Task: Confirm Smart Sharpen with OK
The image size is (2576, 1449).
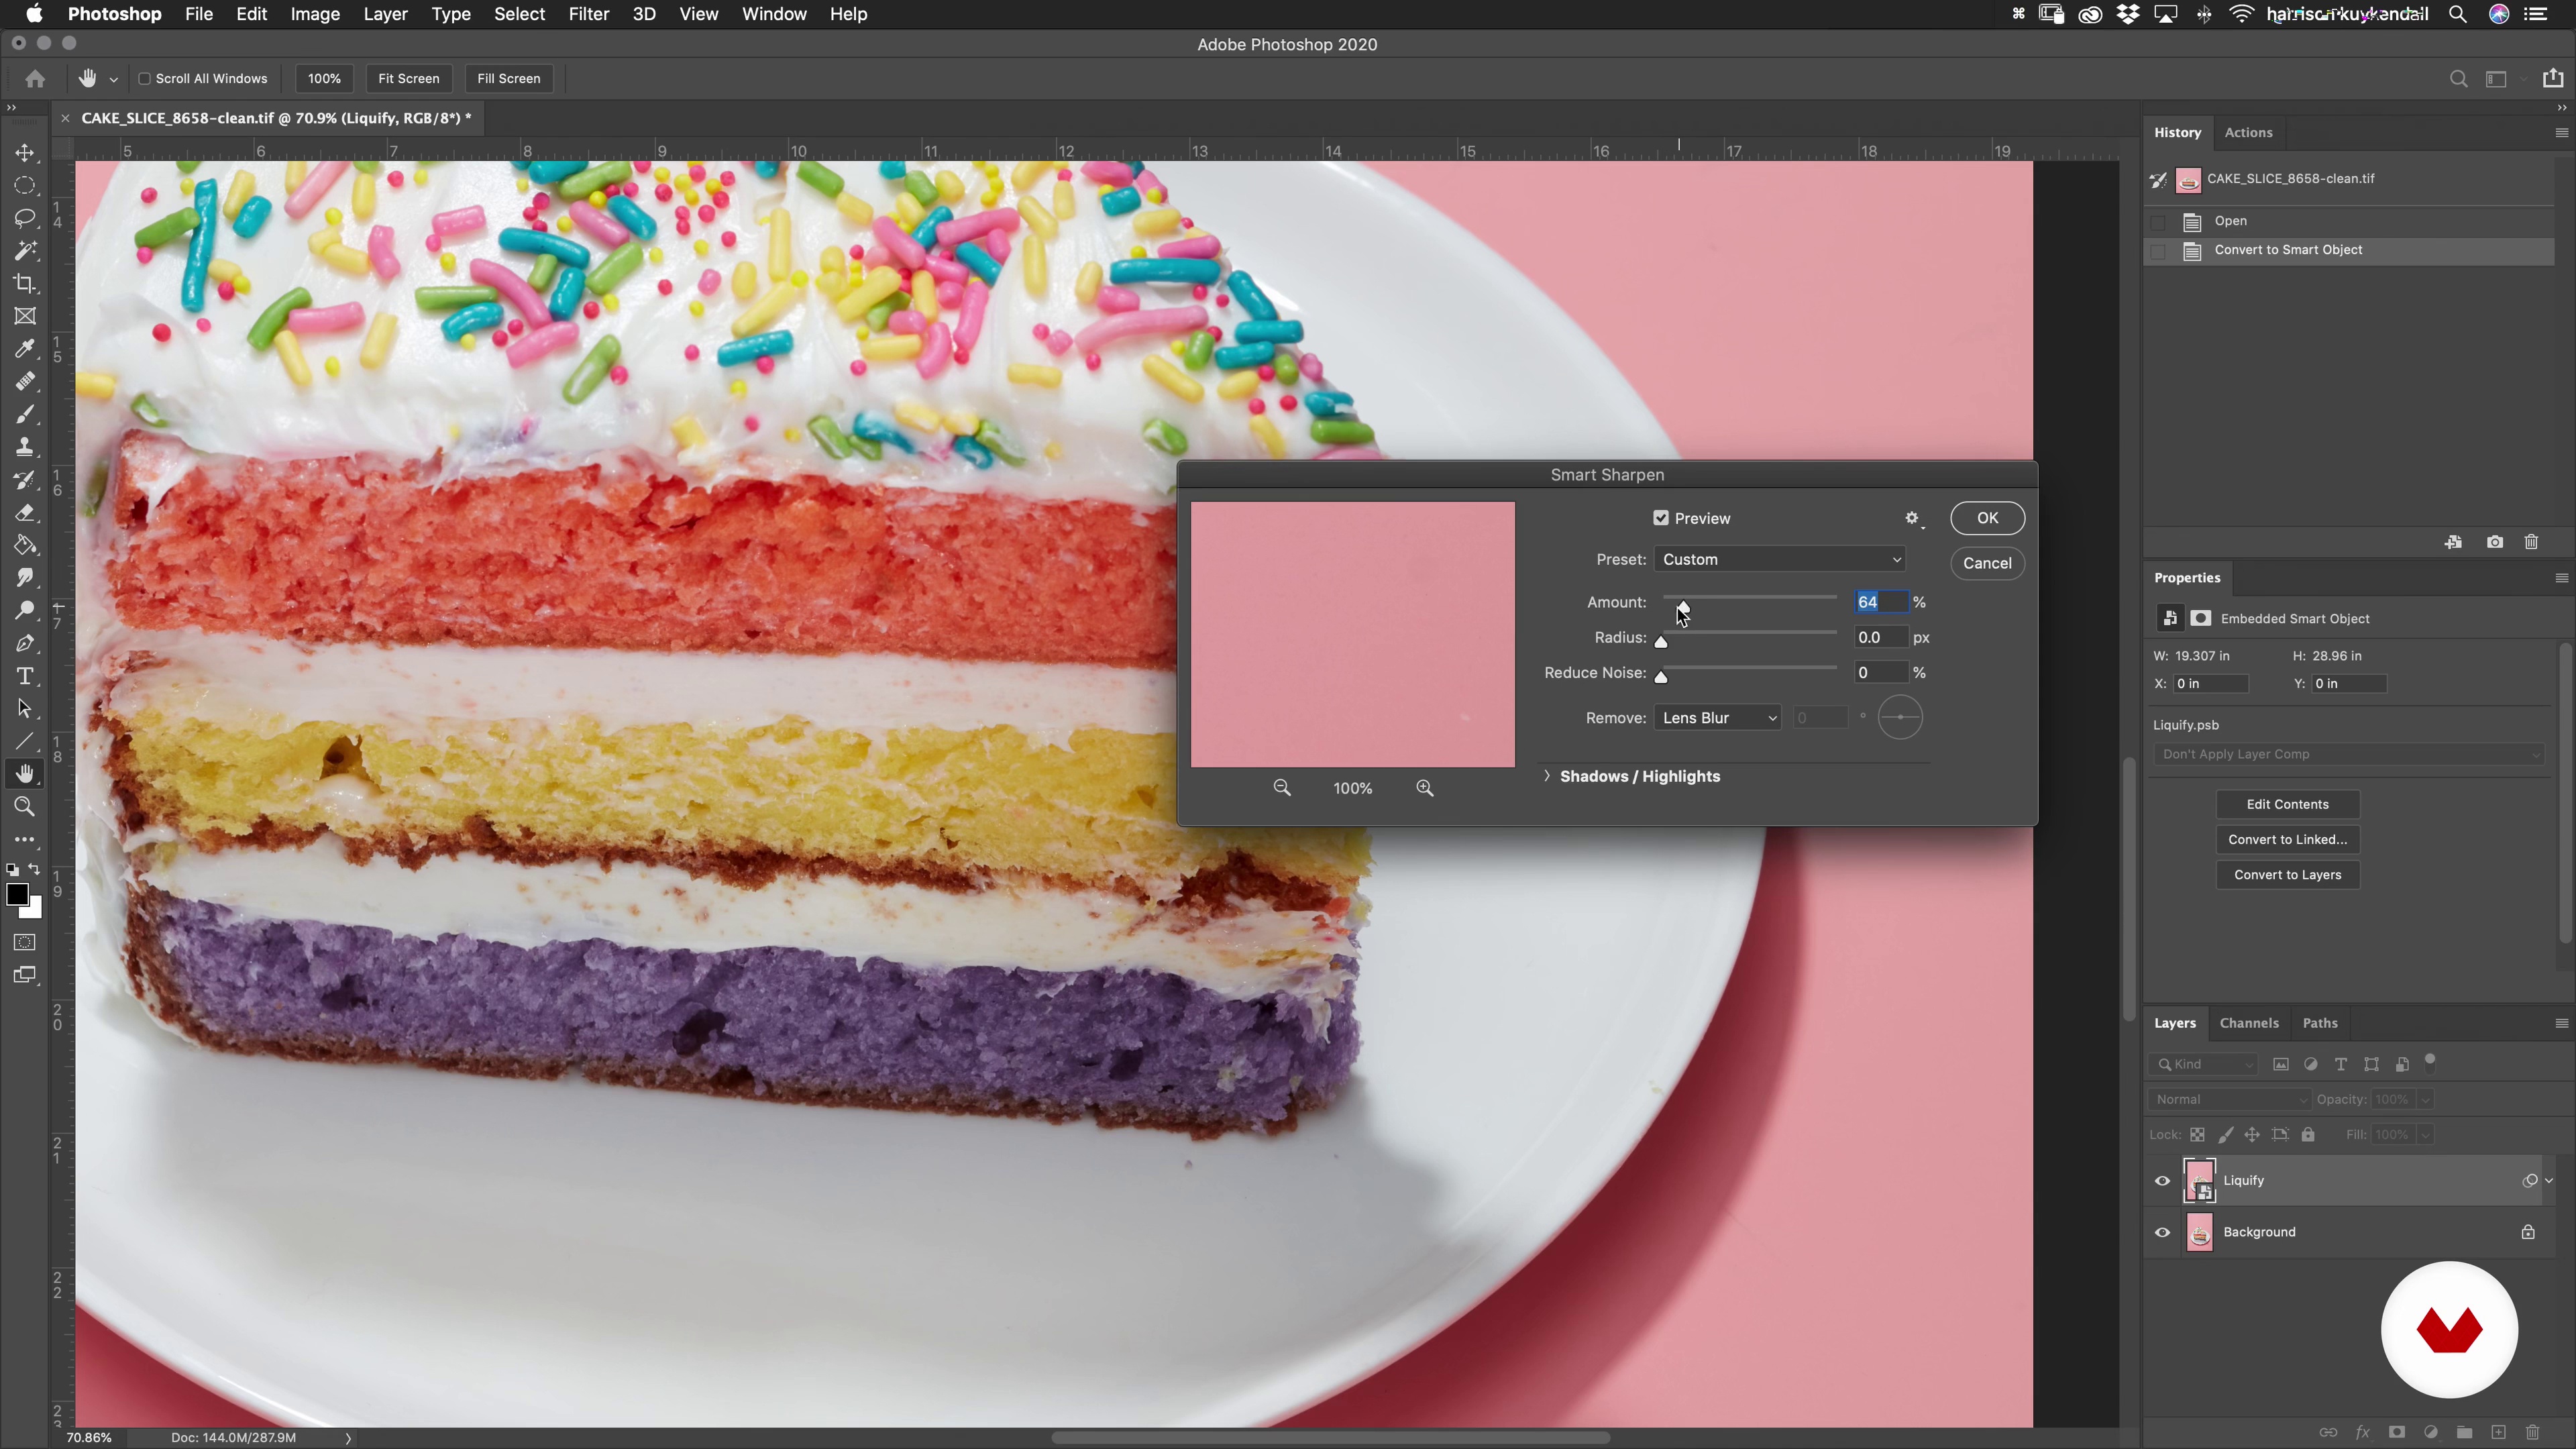Action: [1987, 518]
